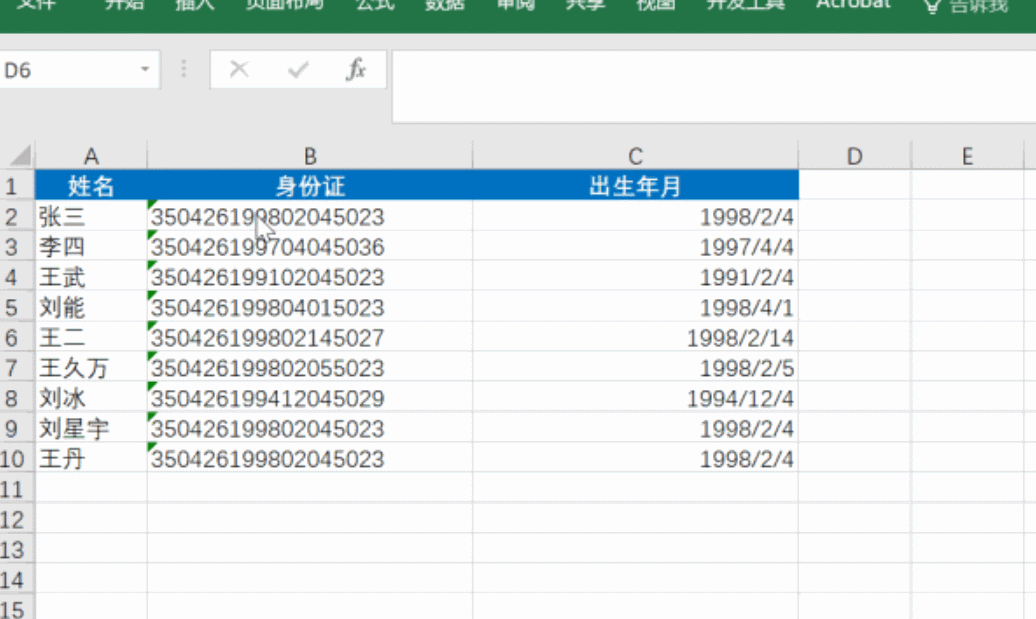This screenshot has height=619, width=1036.
Task: Click the green error indicator on 李四's ID cell
Action: click(151, 235)
